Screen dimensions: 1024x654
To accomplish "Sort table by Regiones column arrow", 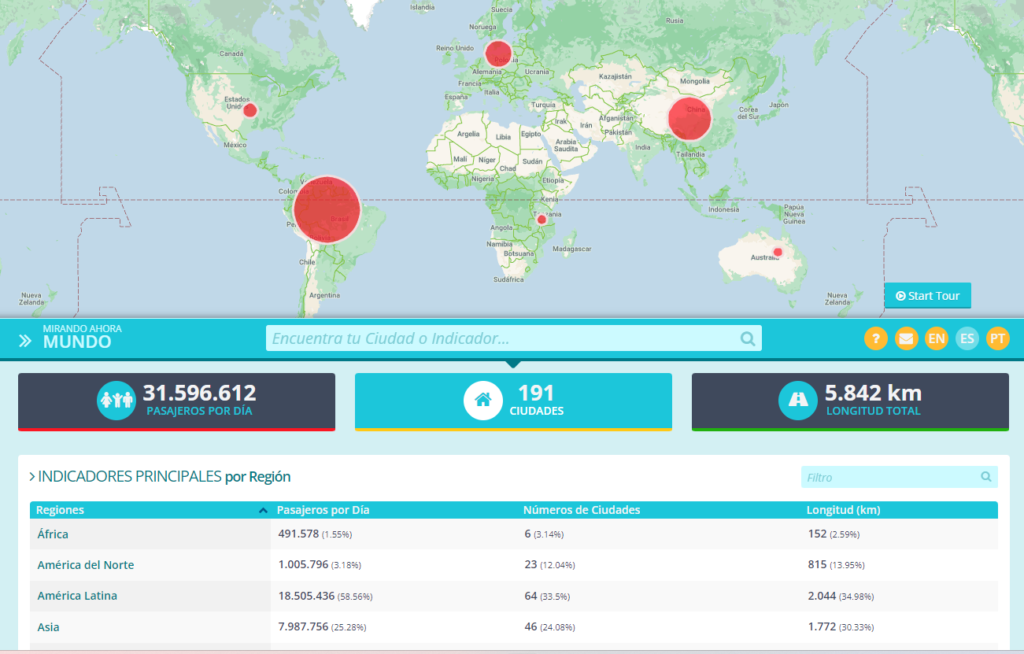I will click(x=263, y=511).
